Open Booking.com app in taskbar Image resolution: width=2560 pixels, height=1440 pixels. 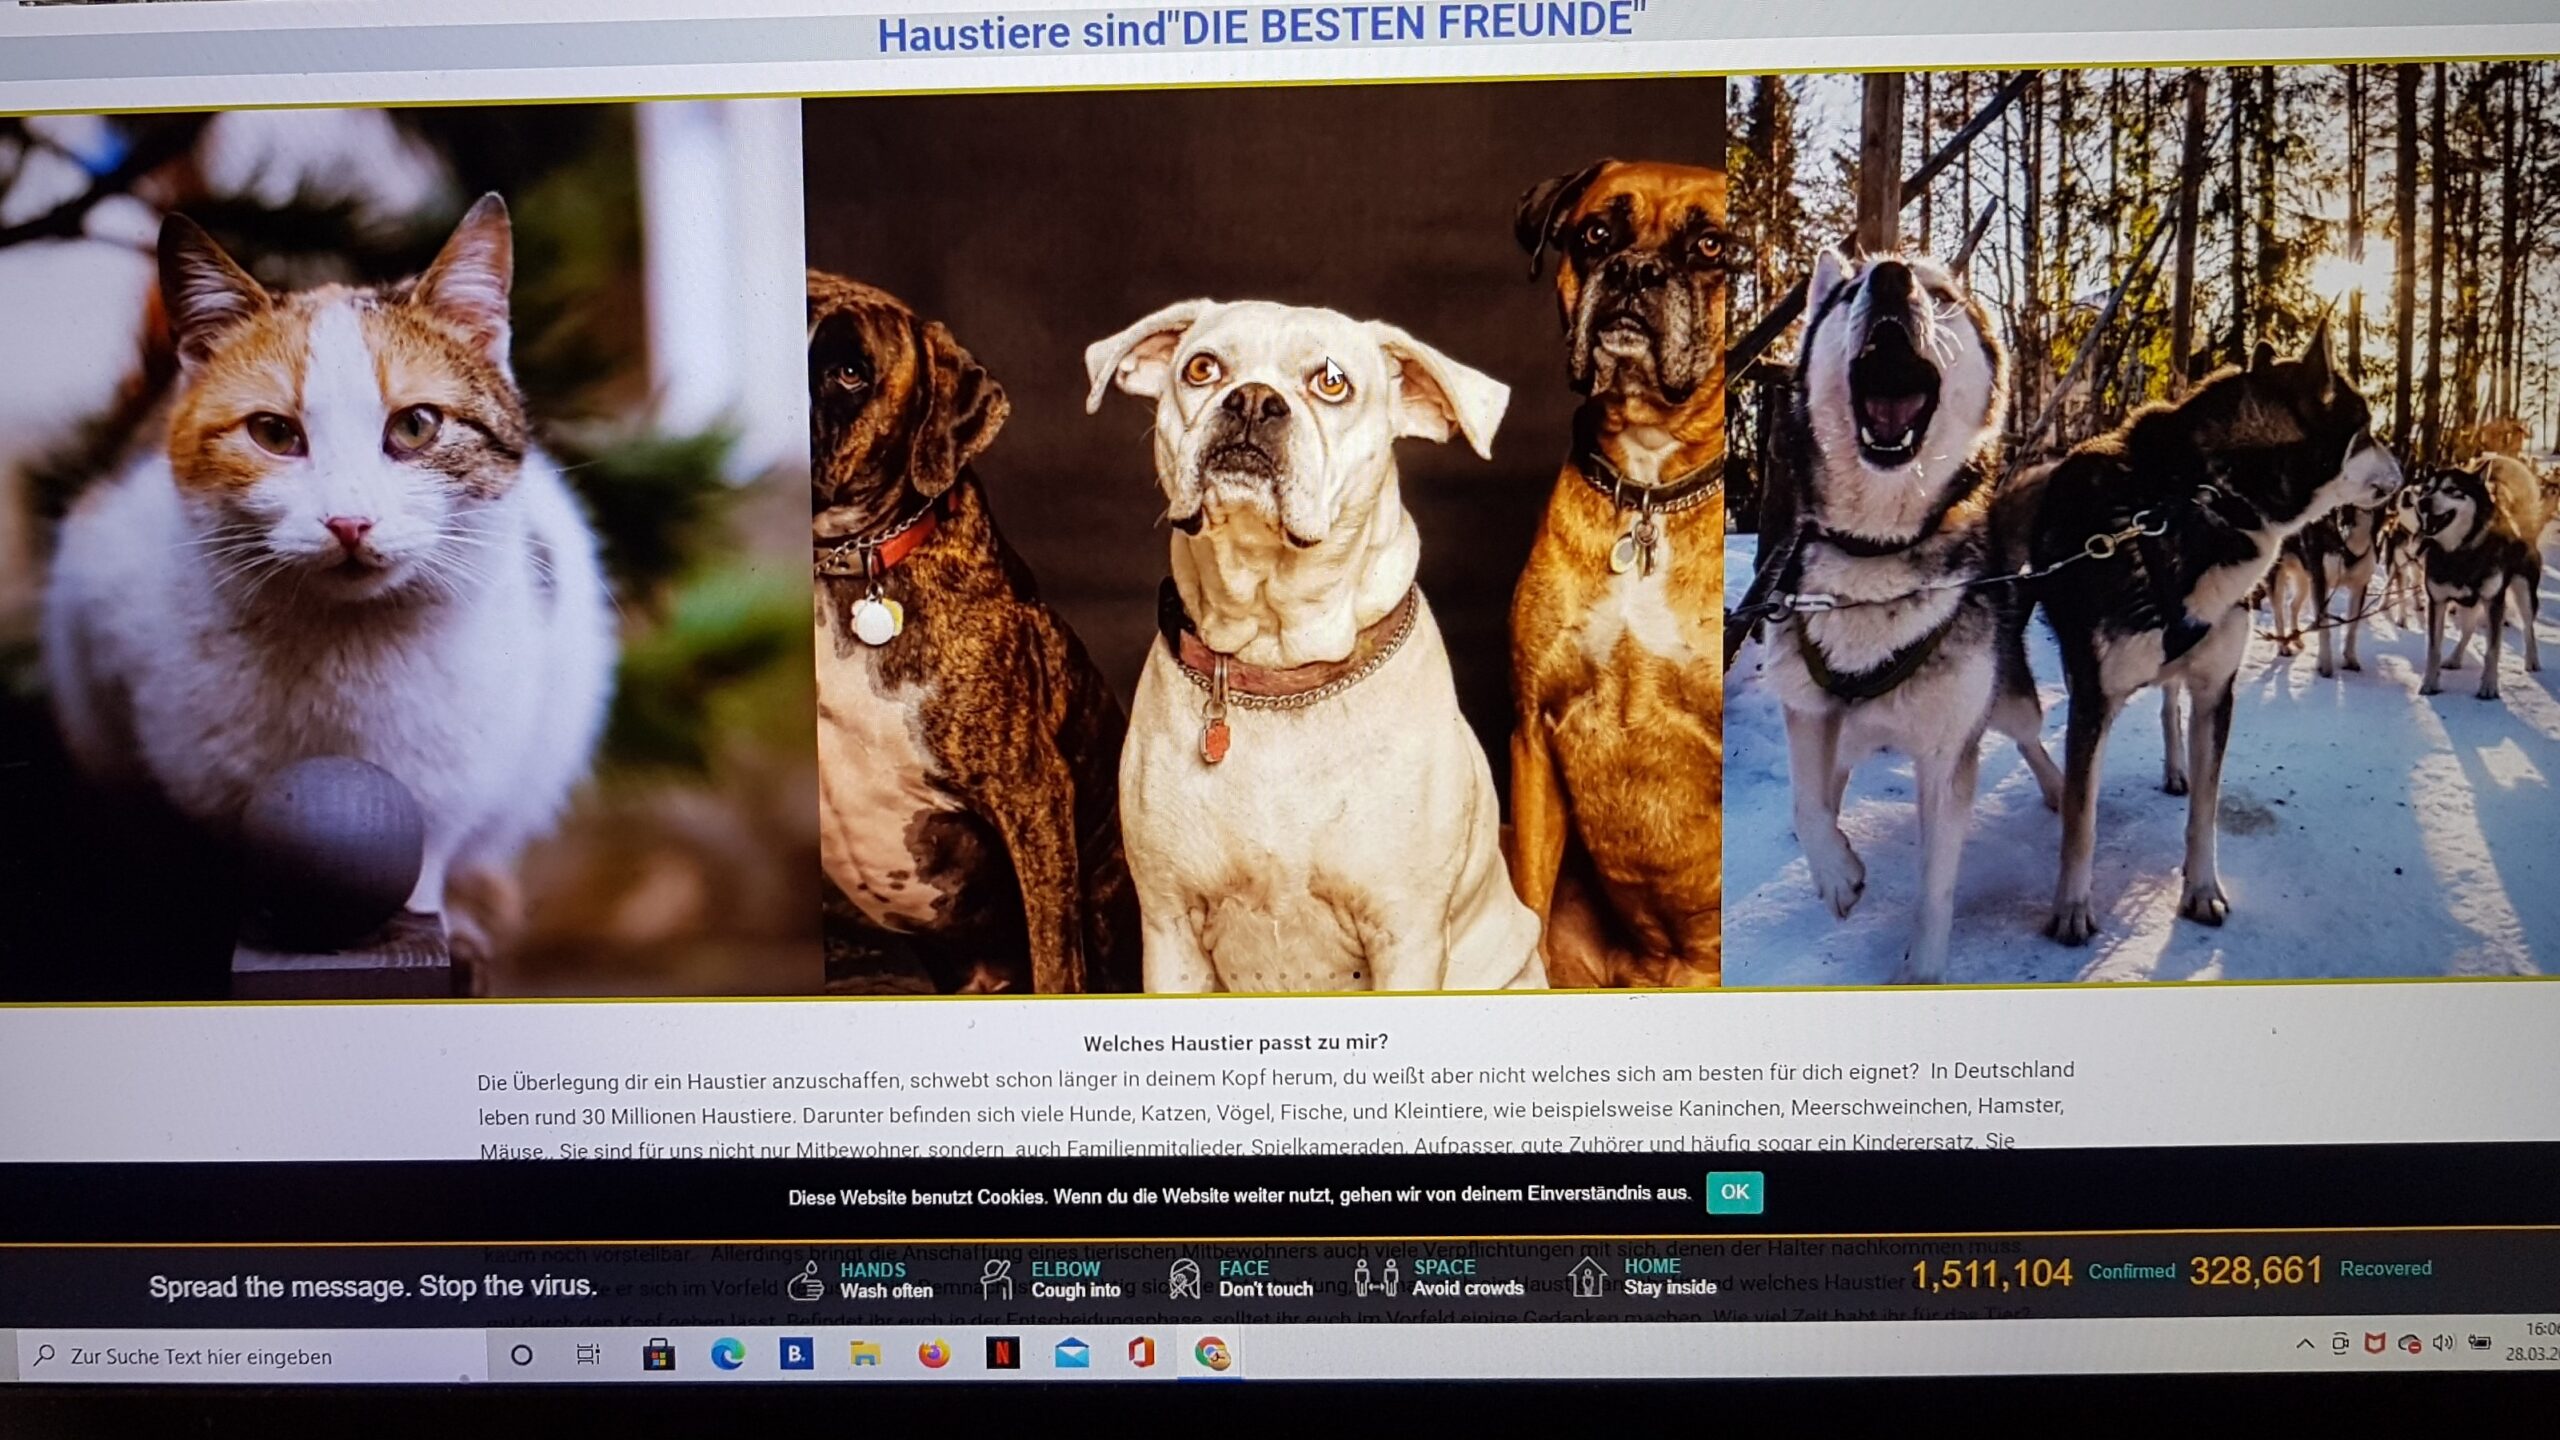click(x=796, y=1354)
